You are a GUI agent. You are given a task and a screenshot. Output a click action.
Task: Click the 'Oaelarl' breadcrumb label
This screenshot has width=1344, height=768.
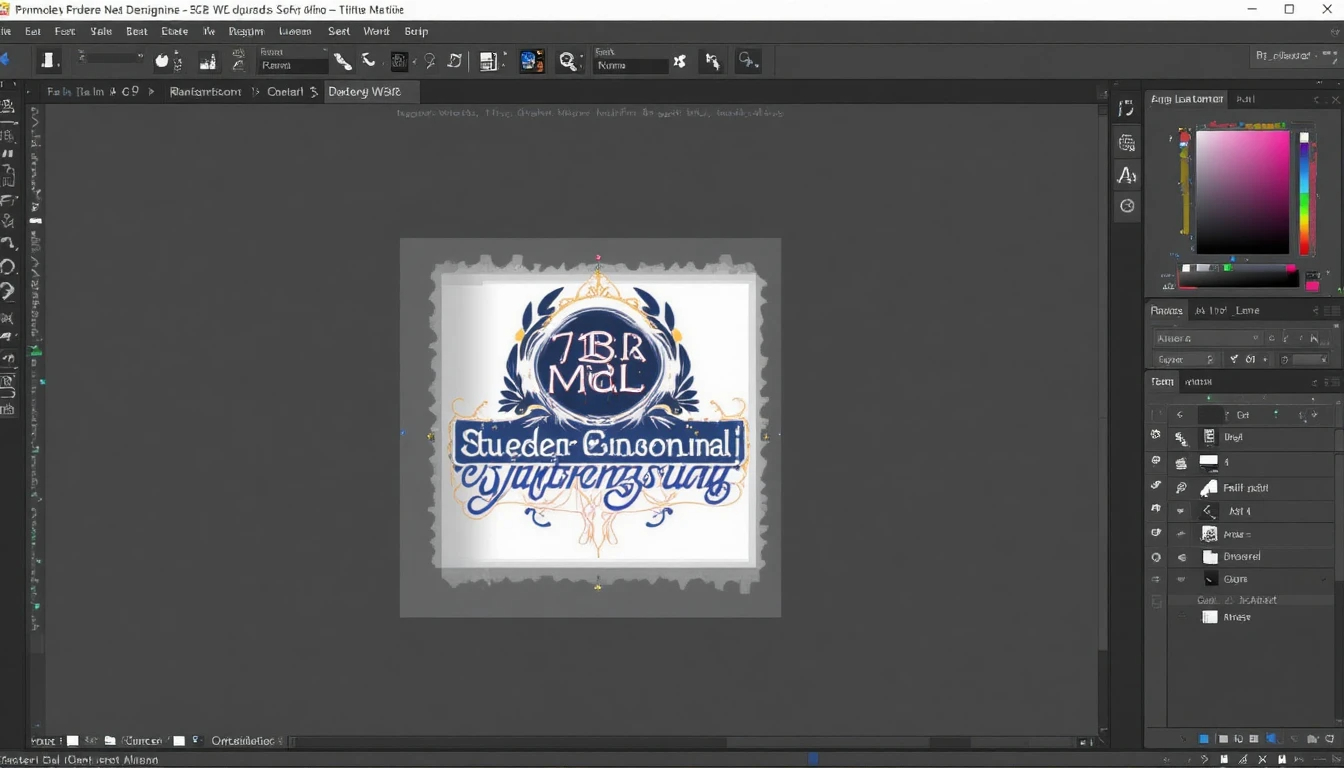pyautogui.click(x=285, y=92)
